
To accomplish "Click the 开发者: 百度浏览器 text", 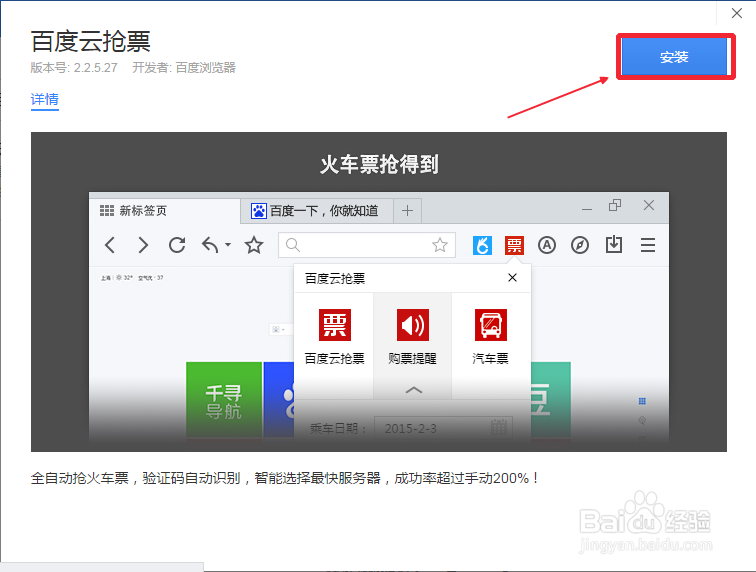I will (184, 68).
